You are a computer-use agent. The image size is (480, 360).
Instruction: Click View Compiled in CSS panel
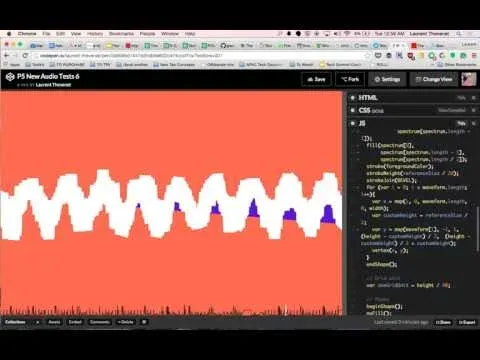click(452, 110)
